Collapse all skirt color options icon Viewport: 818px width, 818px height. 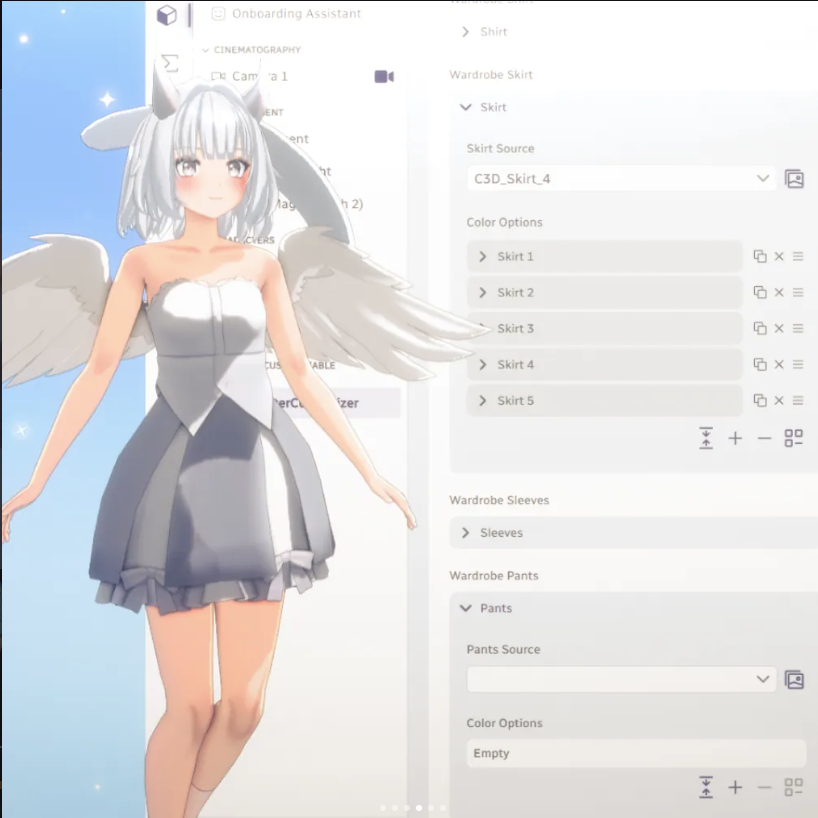(x=706, y=438)
